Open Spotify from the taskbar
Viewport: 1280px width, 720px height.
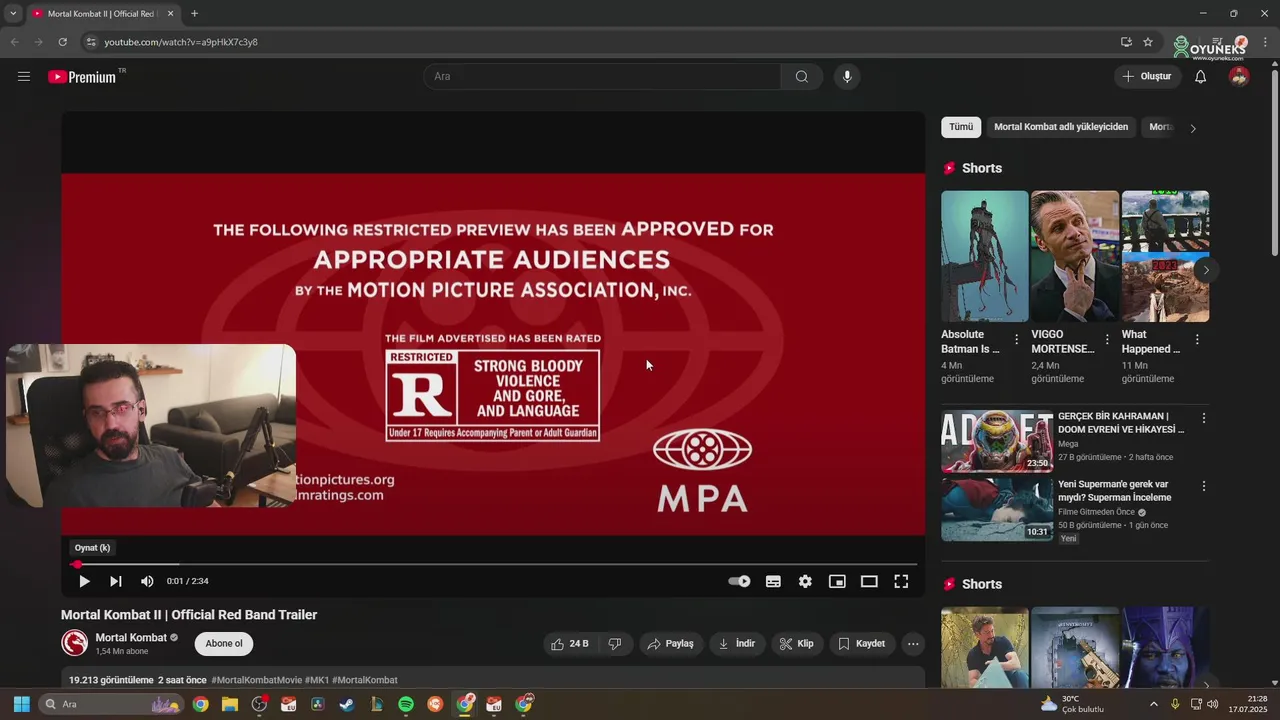click(405, 704)
